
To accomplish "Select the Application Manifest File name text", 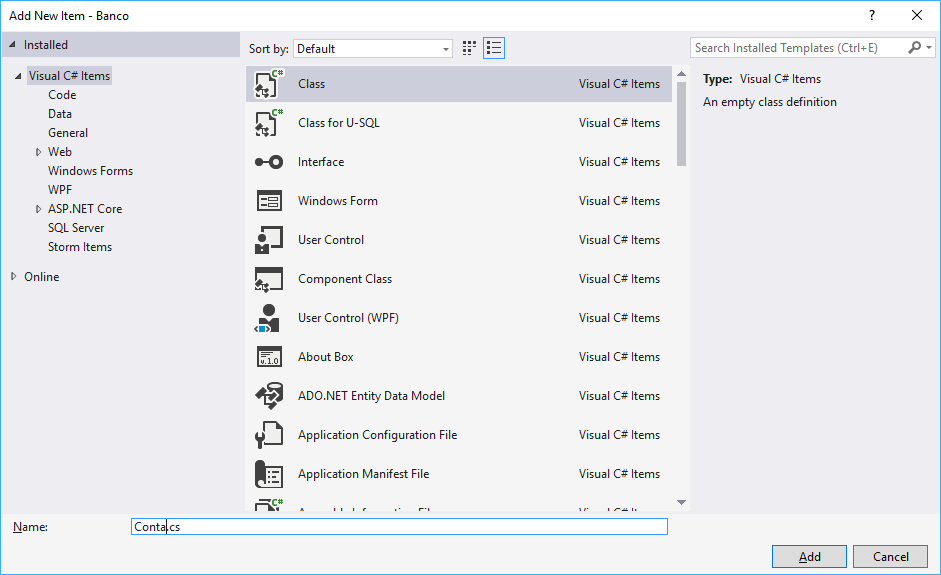I will [x=364, y=474].
